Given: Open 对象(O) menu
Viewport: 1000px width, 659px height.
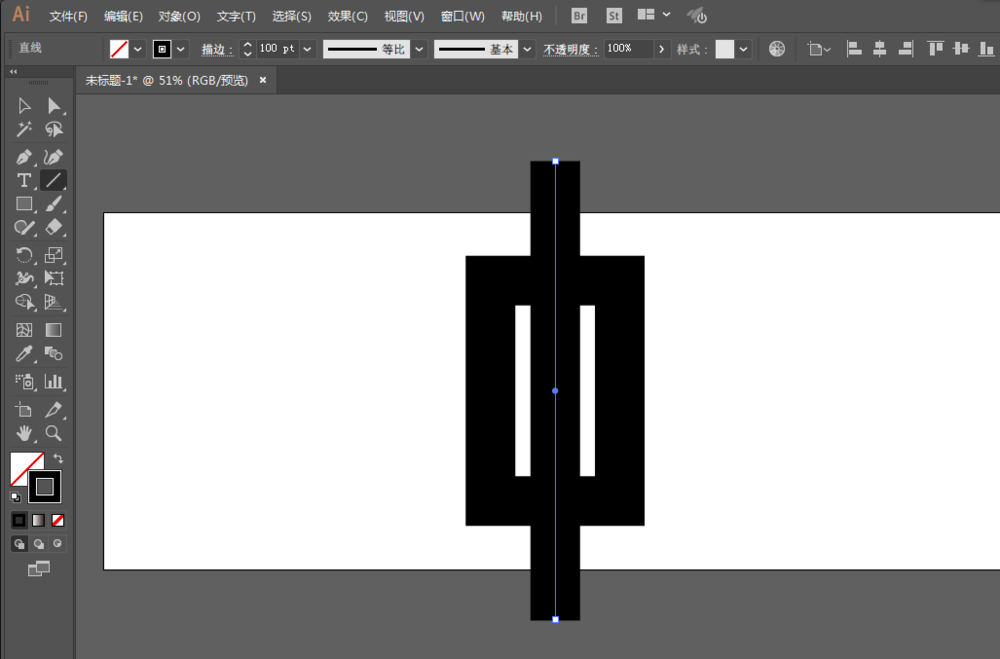Looking at the screenshot, I should (x=179, y=17).
